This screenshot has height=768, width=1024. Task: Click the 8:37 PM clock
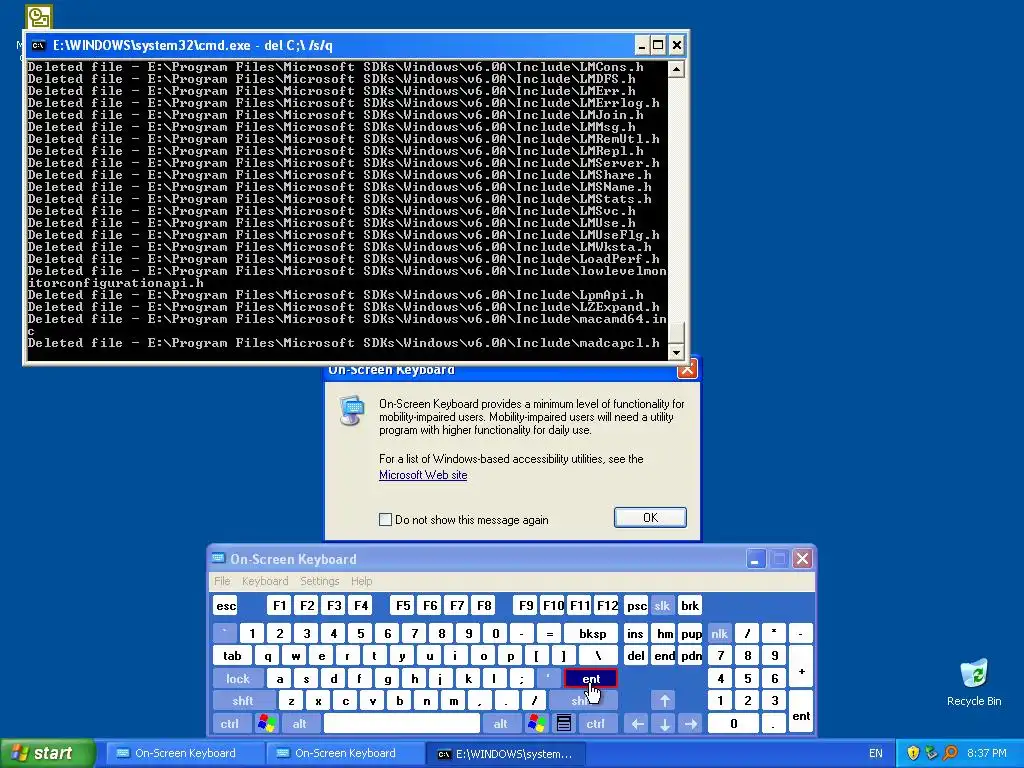986,753
